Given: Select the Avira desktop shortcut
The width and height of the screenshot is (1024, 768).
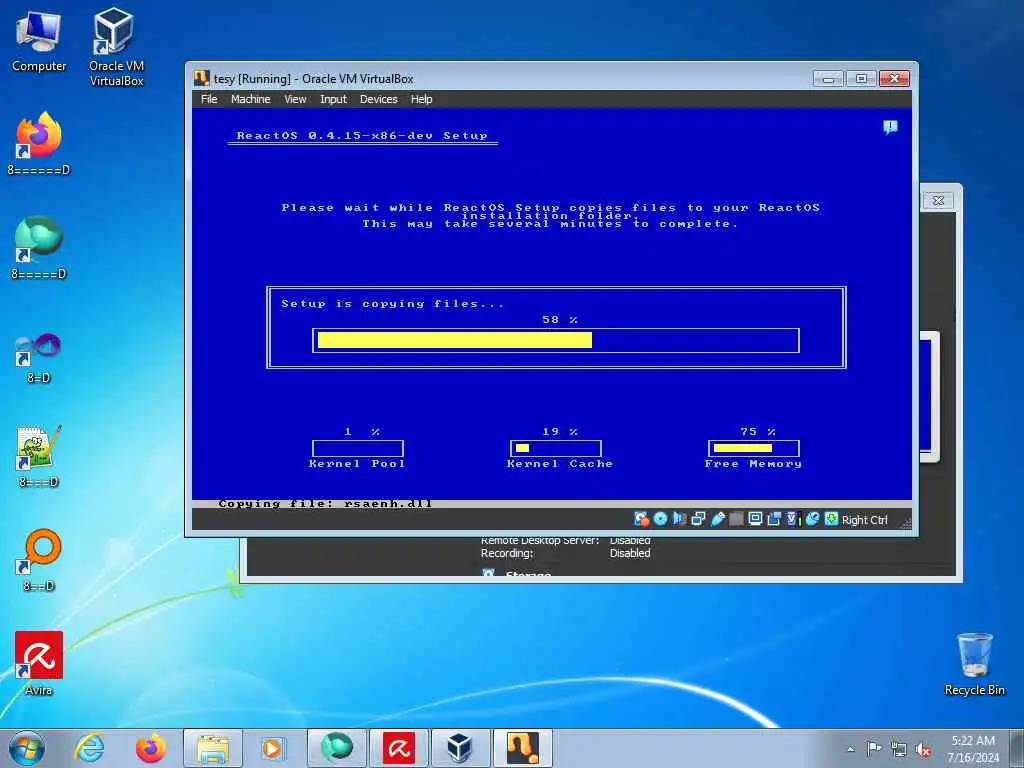Looking at the screenshot, I should [x=39, y=664].
